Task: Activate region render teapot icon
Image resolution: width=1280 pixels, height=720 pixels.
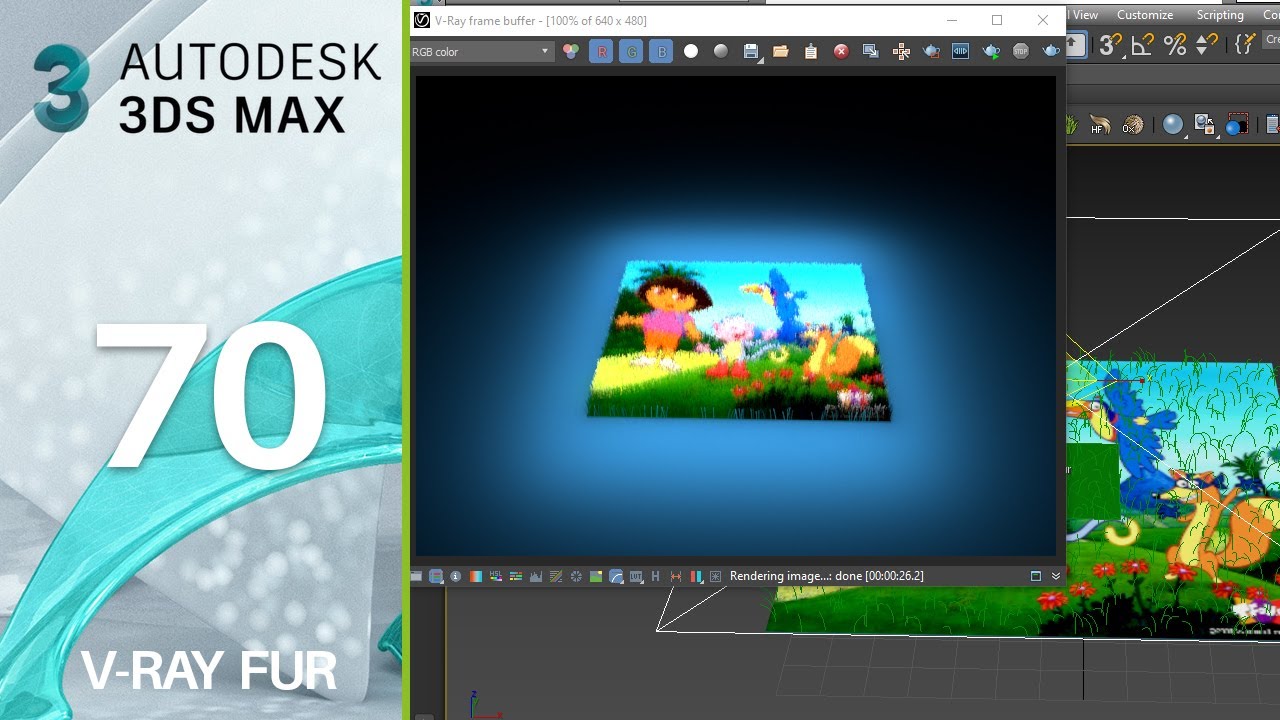Action: [931, 51]
